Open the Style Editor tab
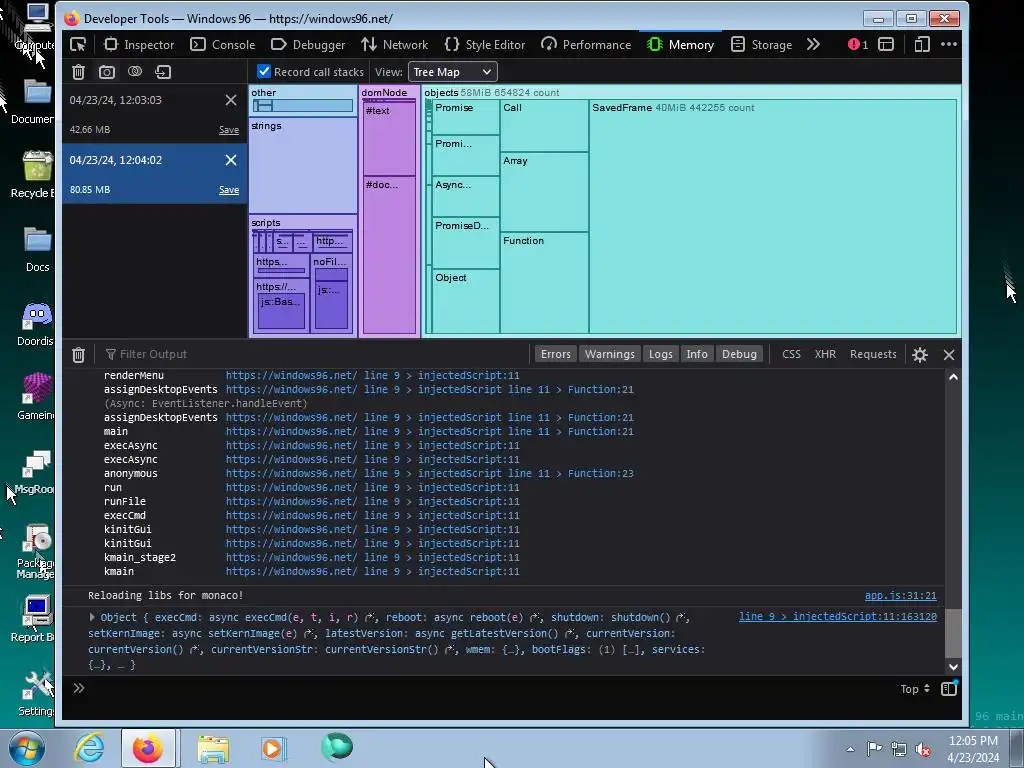Viewport: 1024px width, 768px height. (x=485, y=44)
